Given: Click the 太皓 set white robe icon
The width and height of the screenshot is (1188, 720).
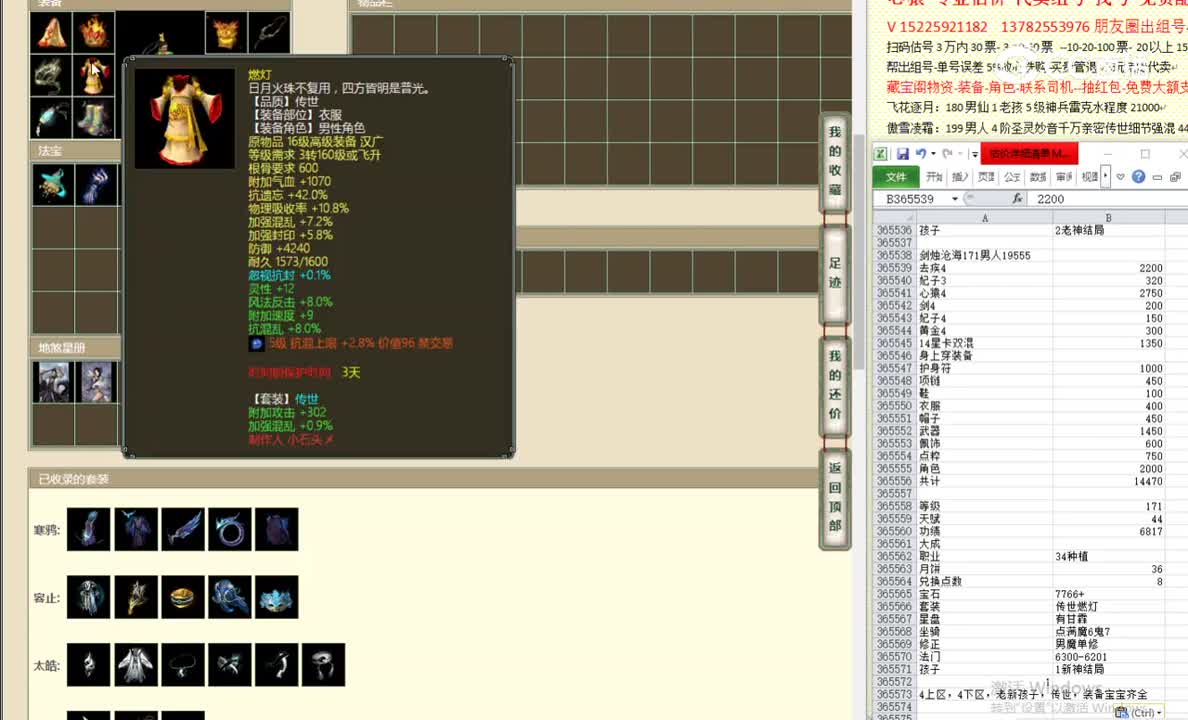Looking at the screenshot, I should pyautogui.click(x=136, y=665).
